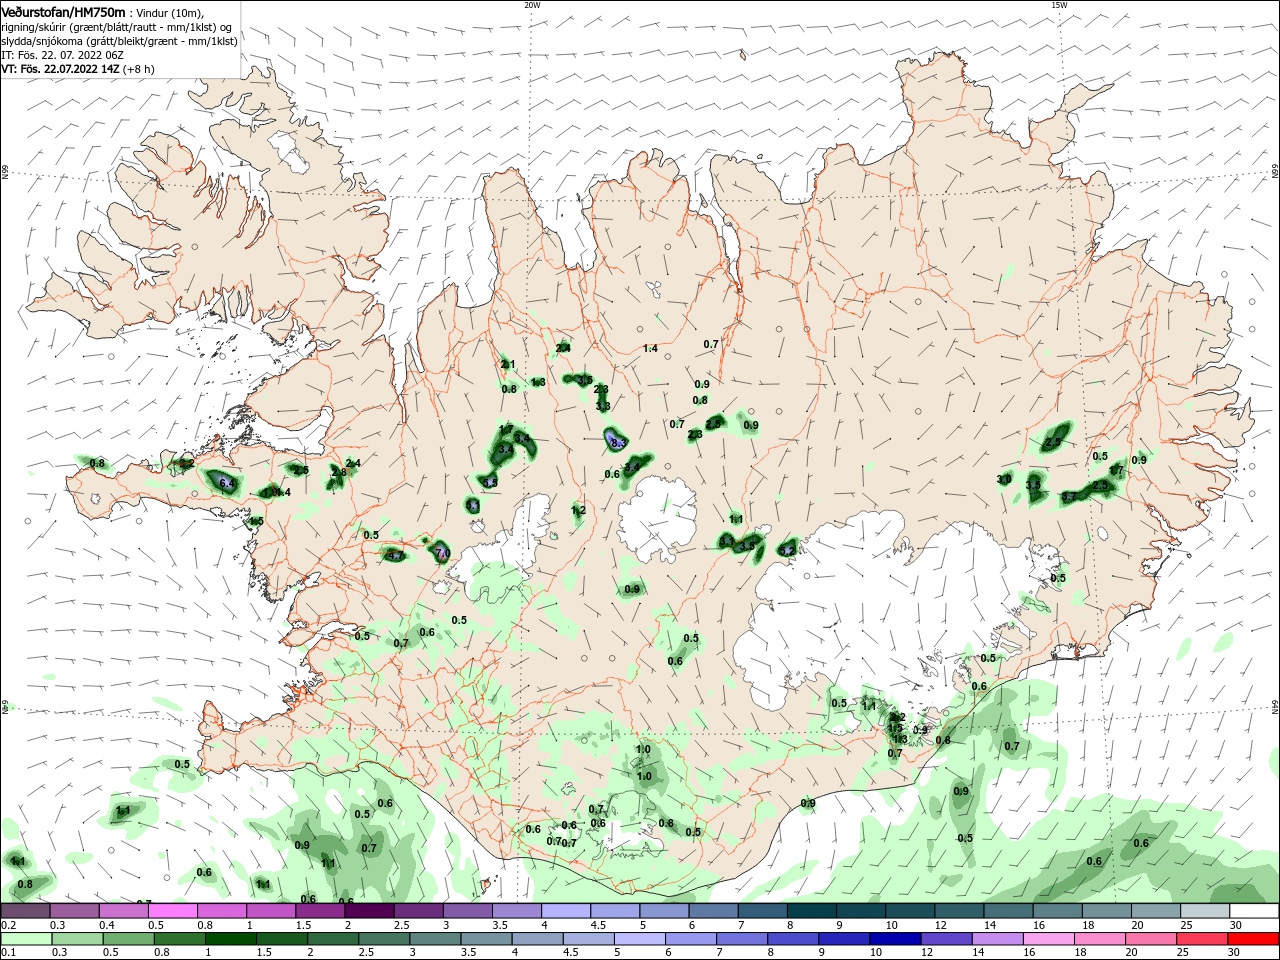Click the crimson 25–30 swatch in rain legend
The width and height of the screenshot is (1280, 960).
point(1202,939)
